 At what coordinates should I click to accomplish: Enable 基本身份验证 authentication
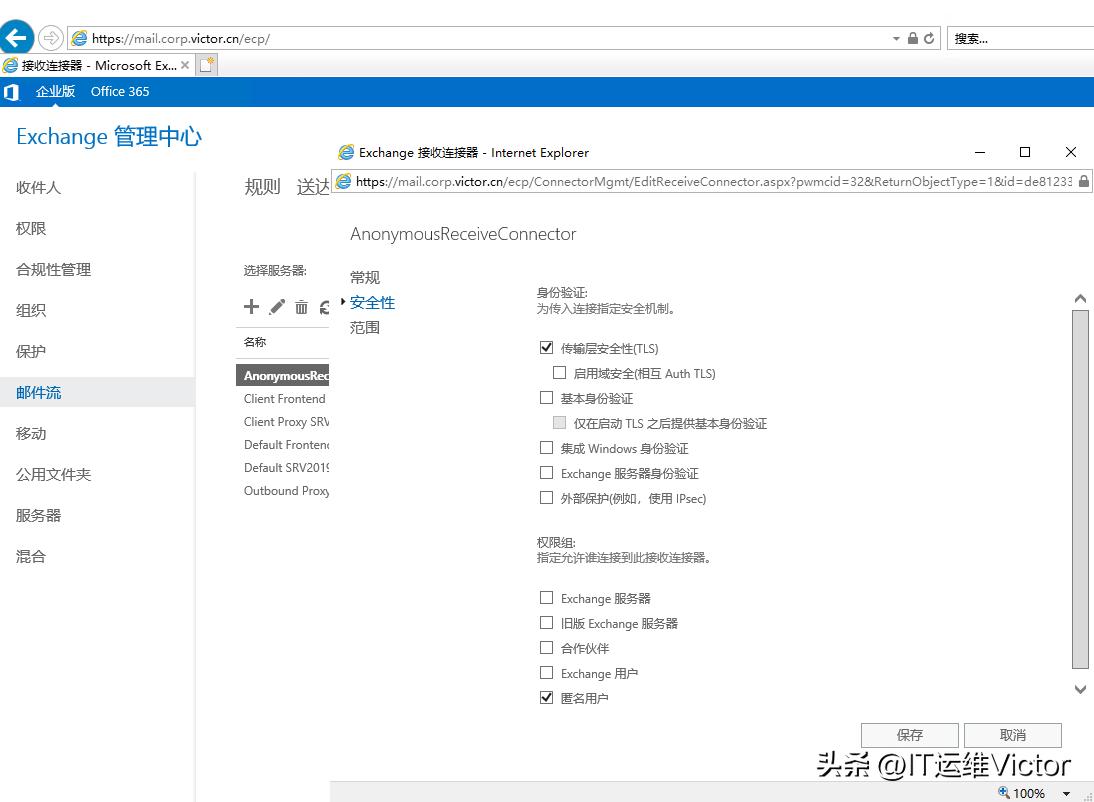[x=546, y=397]
